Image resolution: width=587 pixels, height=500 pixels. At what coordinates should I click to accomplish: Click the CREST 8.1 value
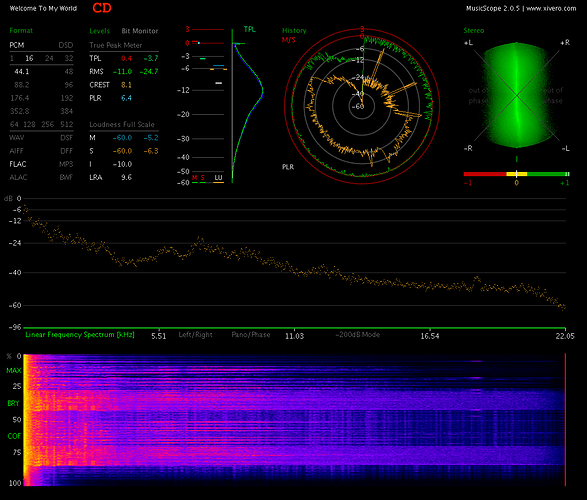[x=127, y=85]
